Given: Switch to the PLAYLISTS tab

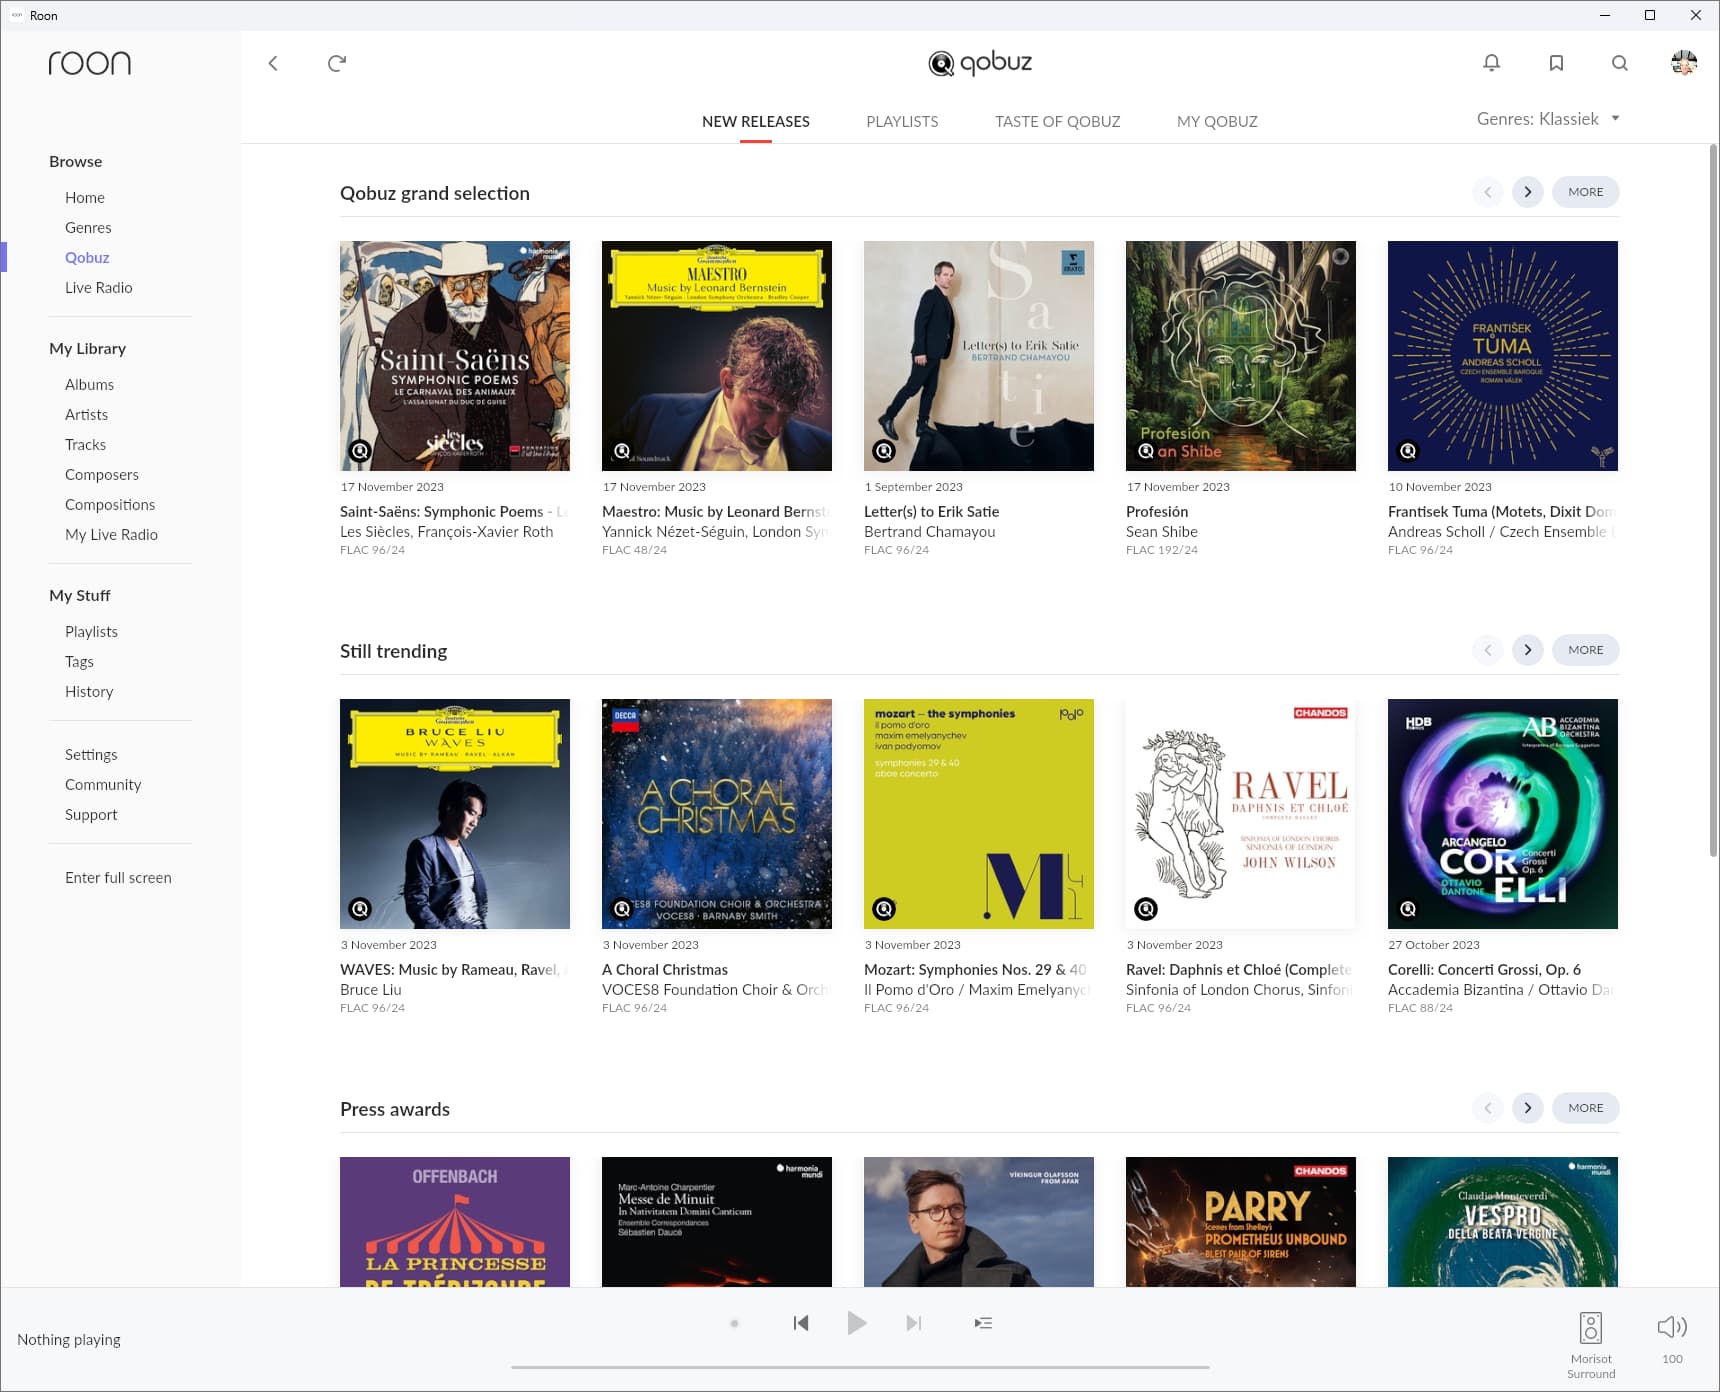Looking at the screenshot, I should (902, 121).
